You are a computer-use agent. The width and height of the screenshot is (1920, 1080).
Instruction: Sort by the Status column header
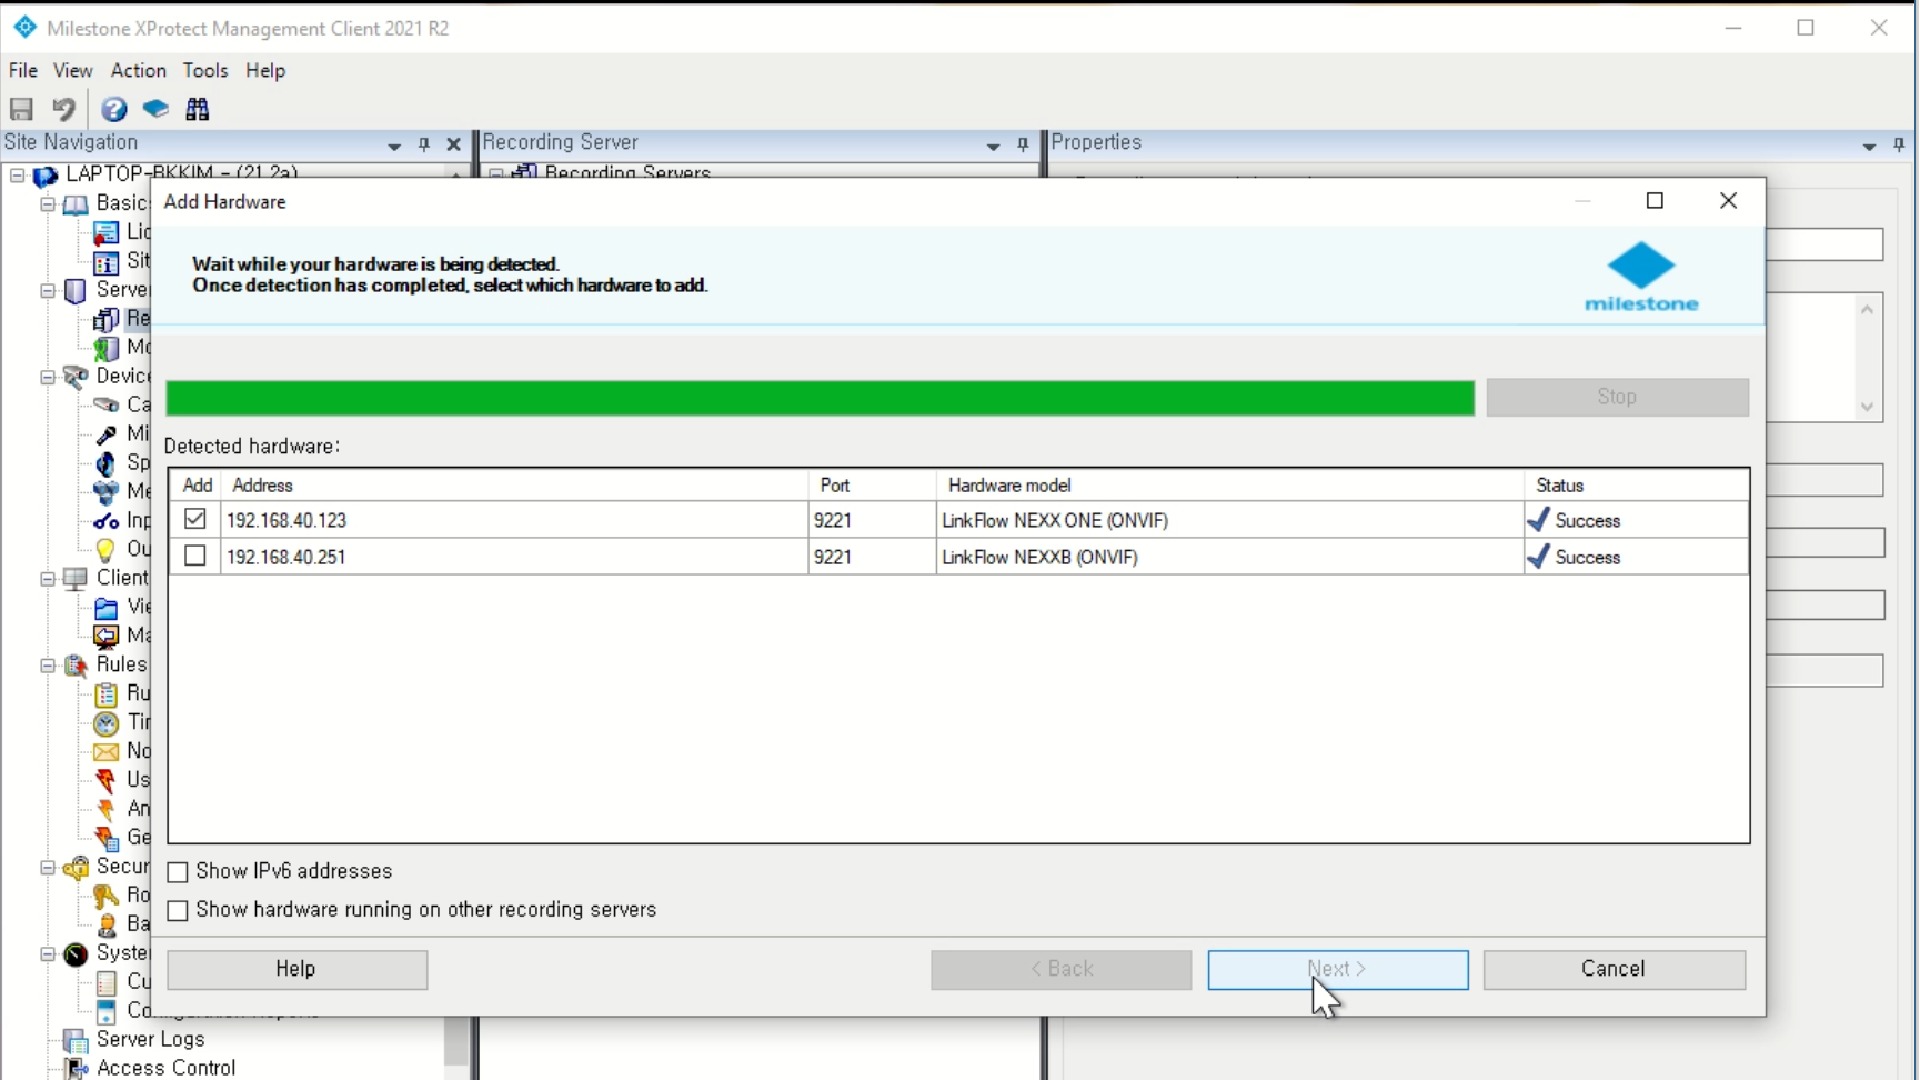(x=1637, y=485)
